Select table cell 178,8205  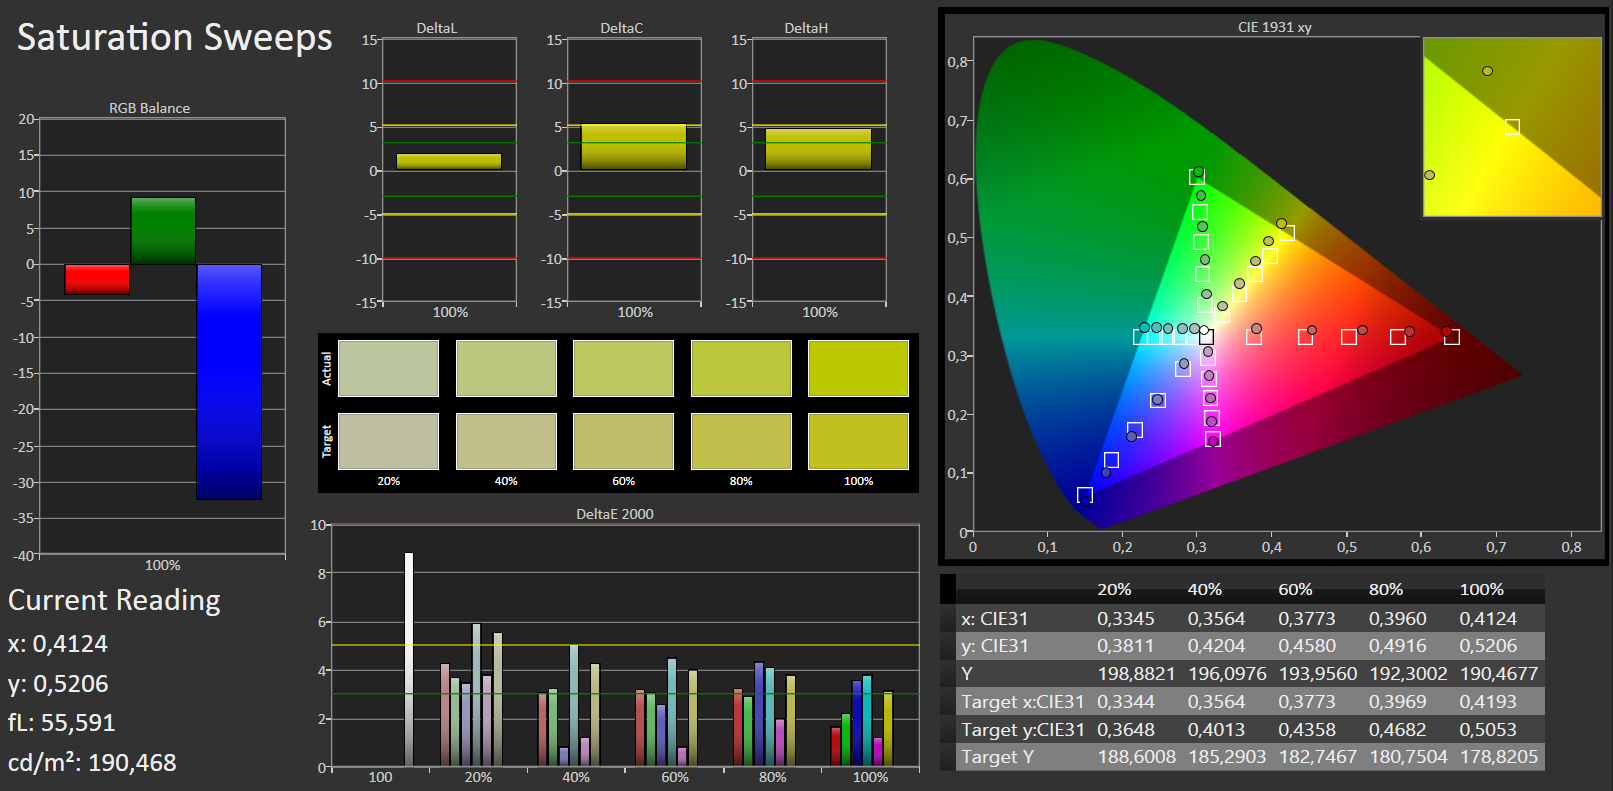1499,757
